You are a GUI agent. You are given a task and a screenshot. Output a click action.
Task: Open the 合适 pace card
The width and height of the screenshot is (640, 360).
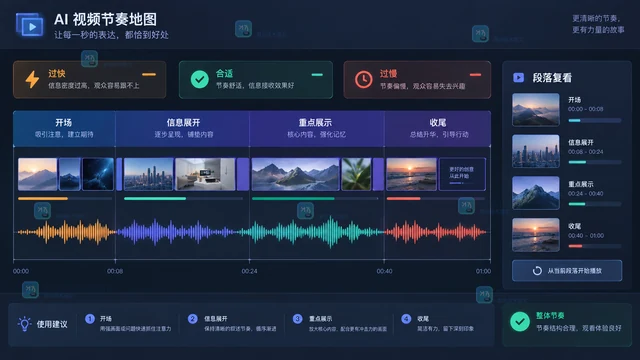pos(256,80)
